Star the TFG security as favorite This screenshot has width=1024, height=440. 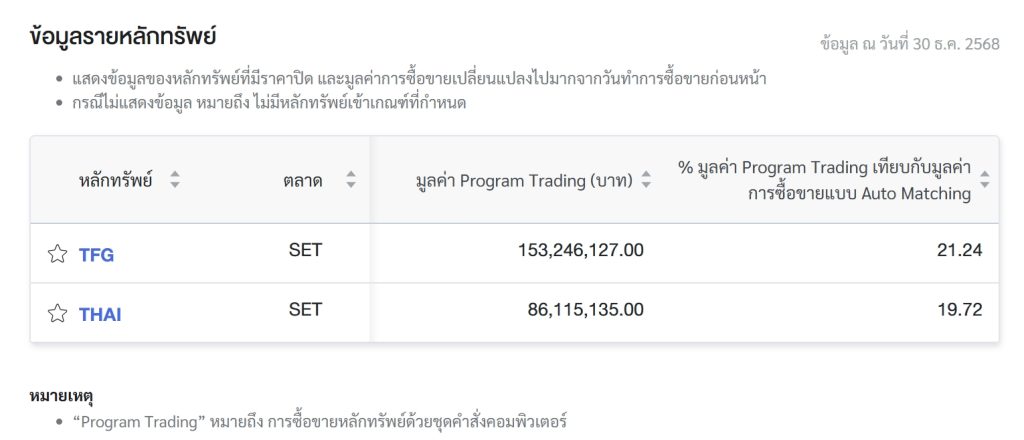[57, 254]
